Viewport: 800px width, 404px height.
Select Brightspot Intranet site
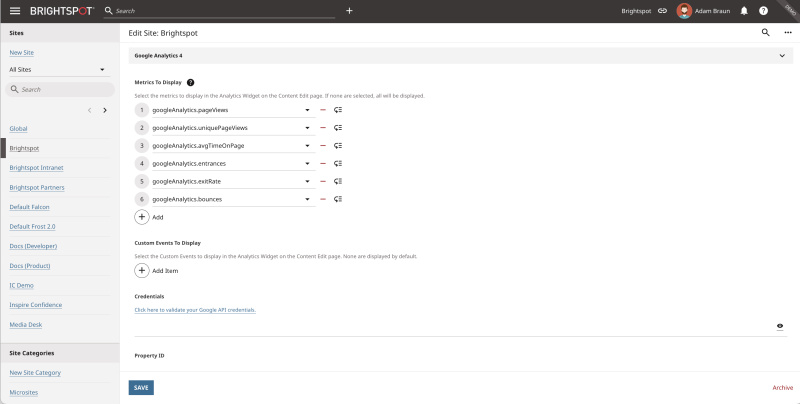click(36, 168)
